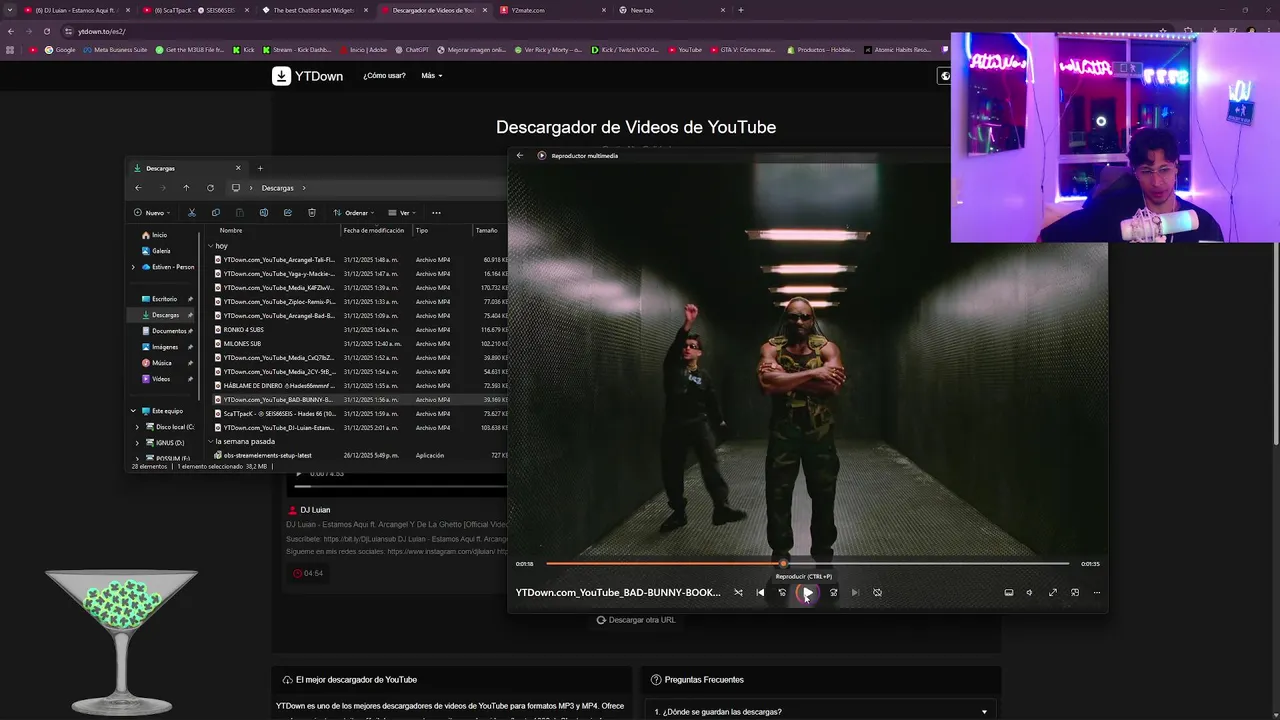Expand Disco local (C:) in the sidebar
1280x720 pixels.
(137, 427)
